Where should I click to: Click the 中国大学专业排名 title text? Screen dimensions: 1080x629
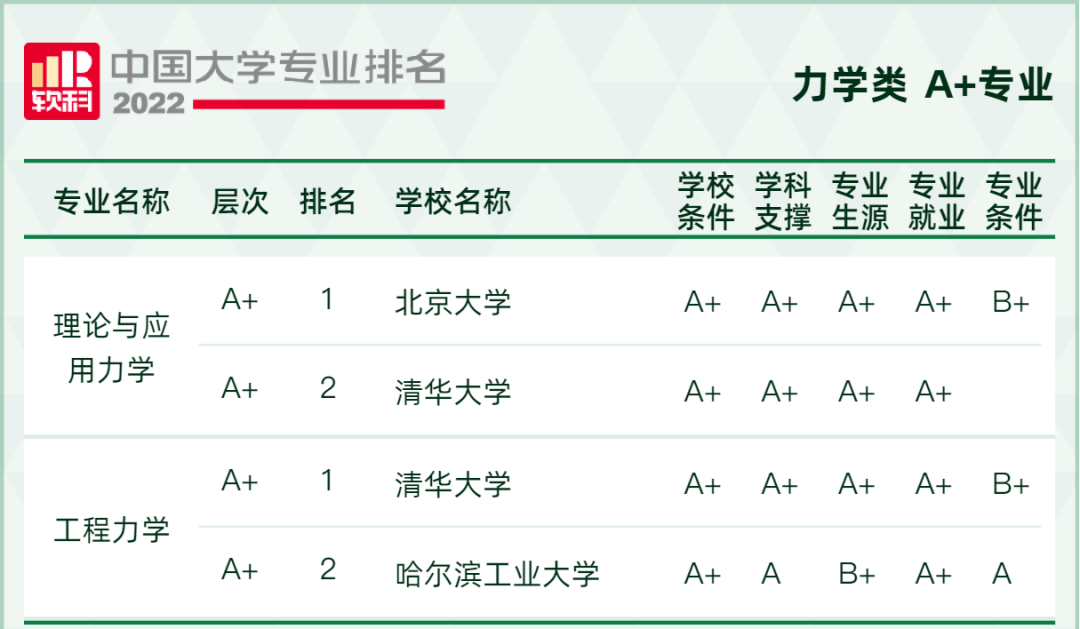click(278, 66)
